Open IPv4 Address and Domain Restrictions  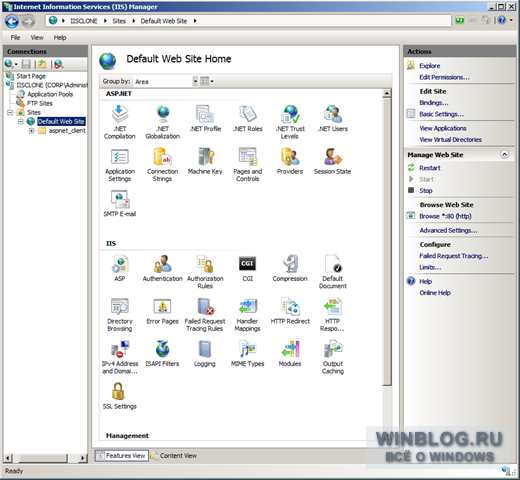[x=120, y=357]
